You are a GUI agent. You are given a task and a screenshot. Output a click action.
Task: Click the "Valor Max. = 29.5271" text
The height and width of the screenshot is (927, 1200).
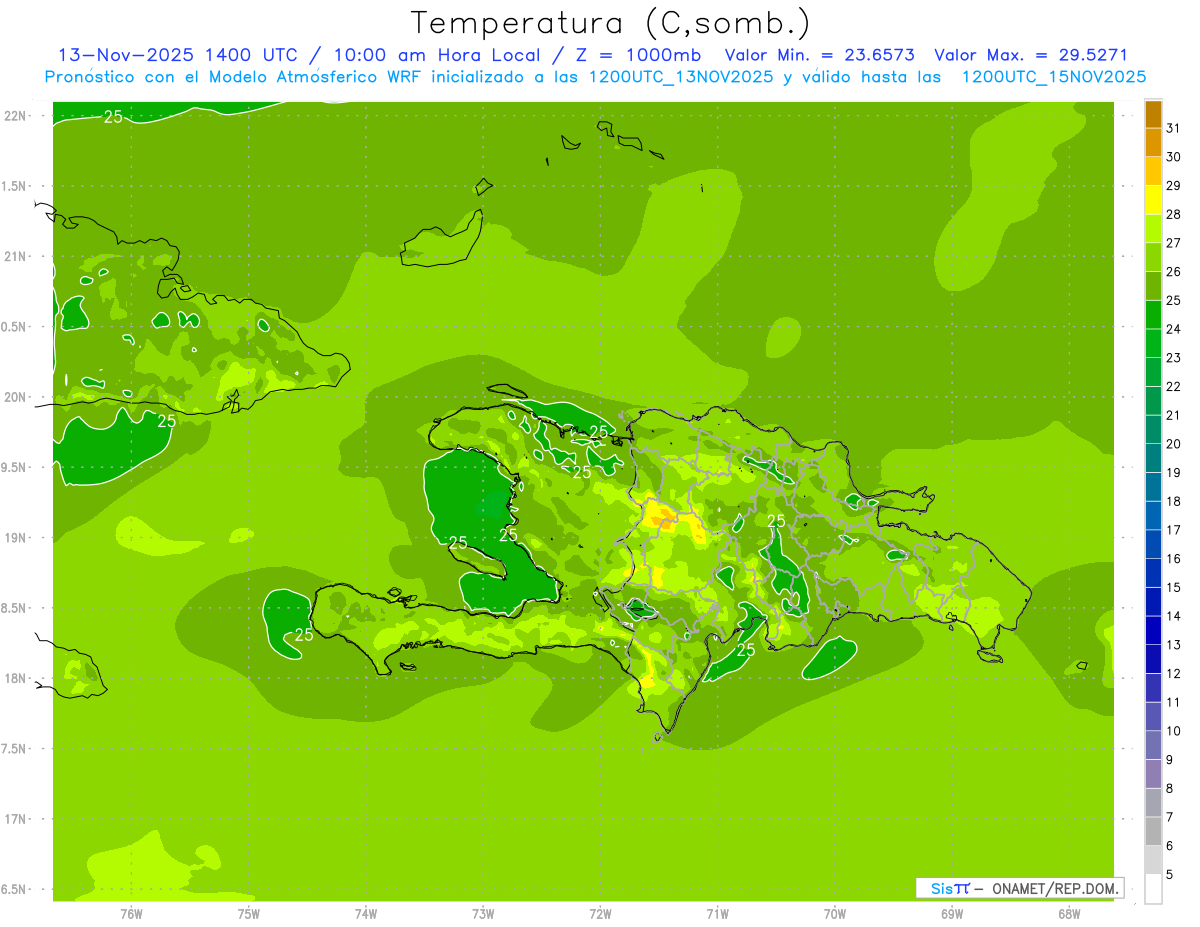point(1030,55)
